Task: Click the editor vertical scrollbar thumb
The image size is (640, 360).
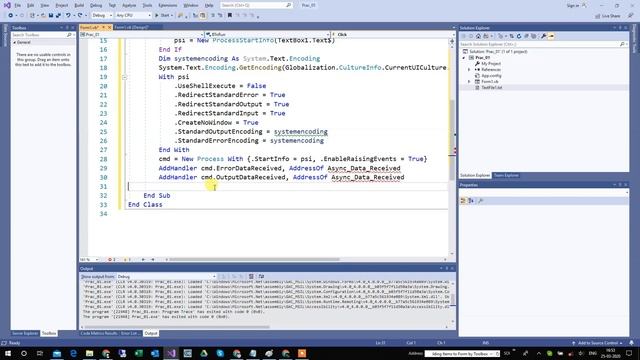Action: point(452,140)
